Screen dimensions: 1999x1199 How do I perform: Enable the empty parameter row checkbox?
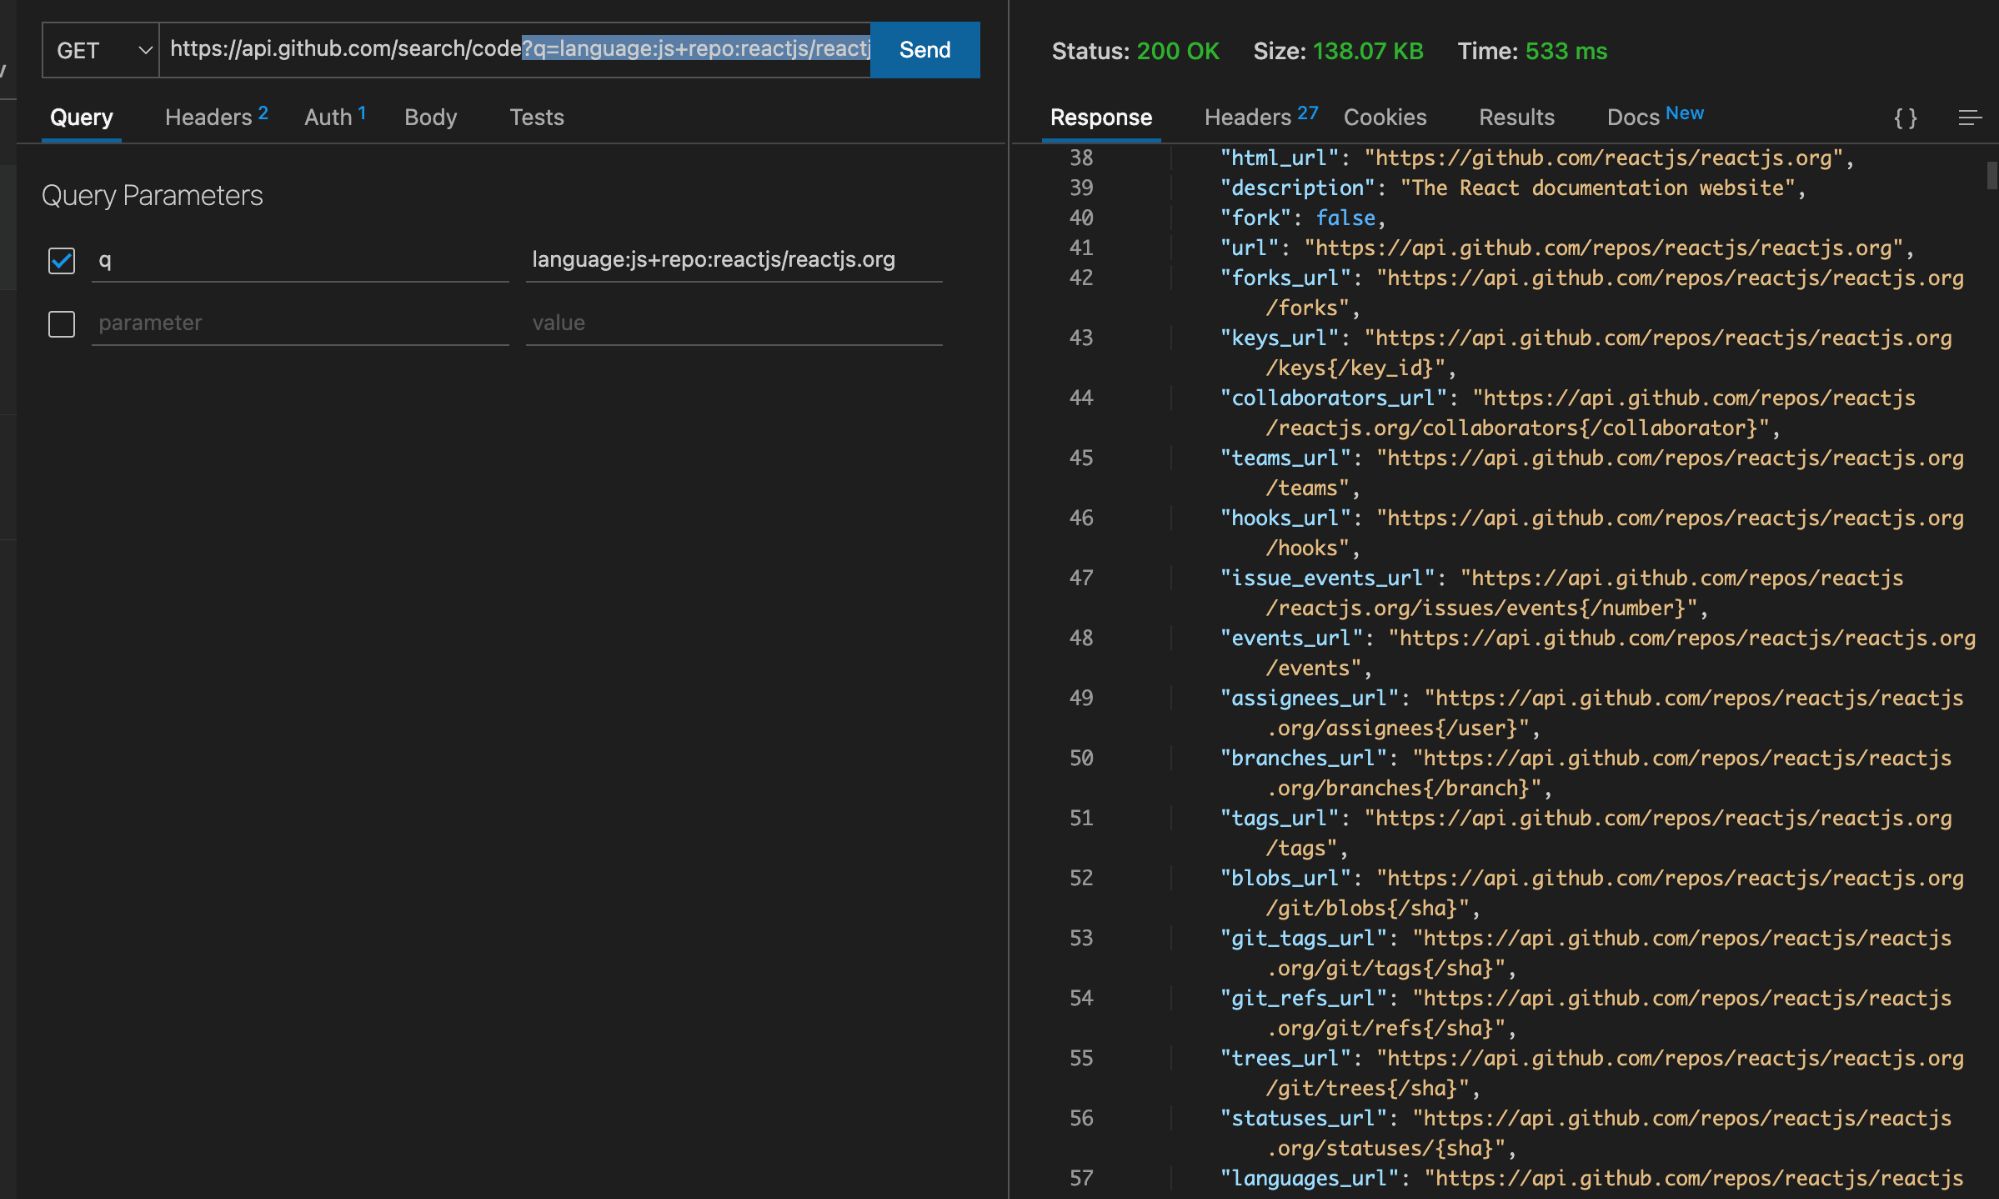(61, 324)
